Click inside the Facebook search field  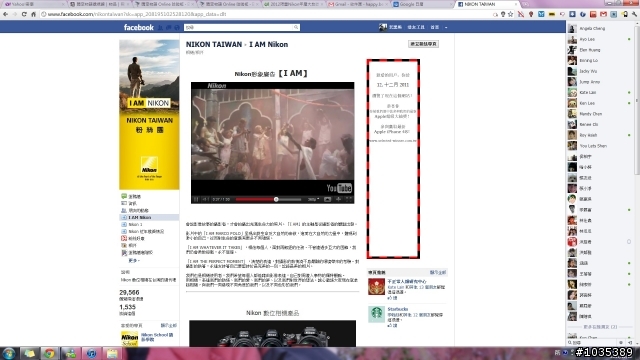click(239, 27)
